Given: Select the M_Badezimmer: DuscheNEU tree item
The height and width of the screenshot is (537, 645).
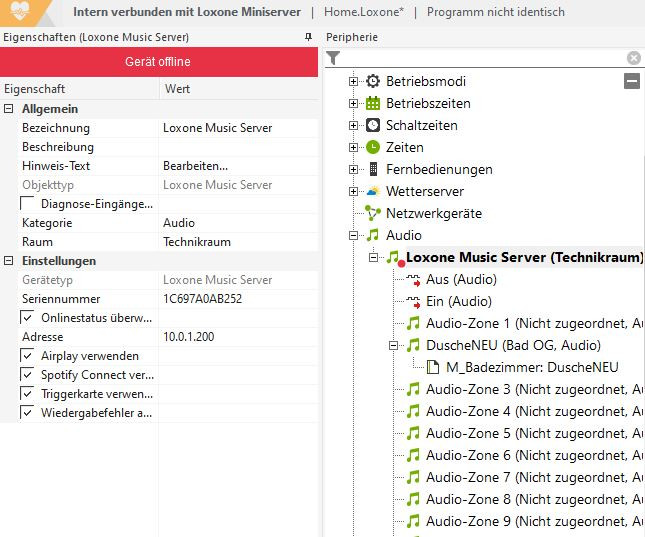Looking at the screenshot, I should point(532,367).
